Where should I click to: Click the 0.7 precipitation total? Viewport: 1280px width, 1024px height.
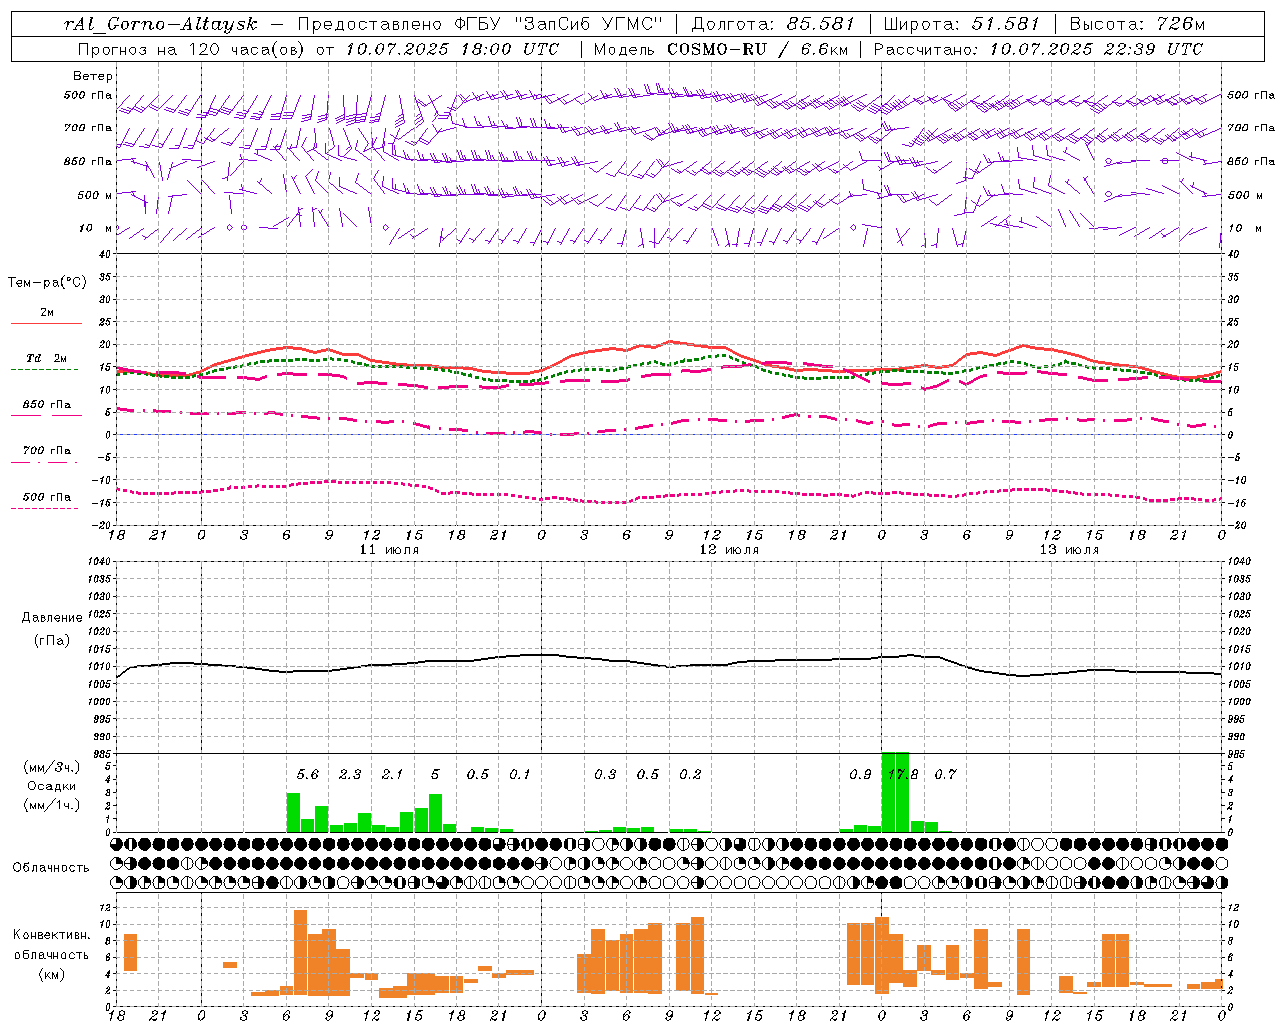pyautogui.click(x=945, y=774)
